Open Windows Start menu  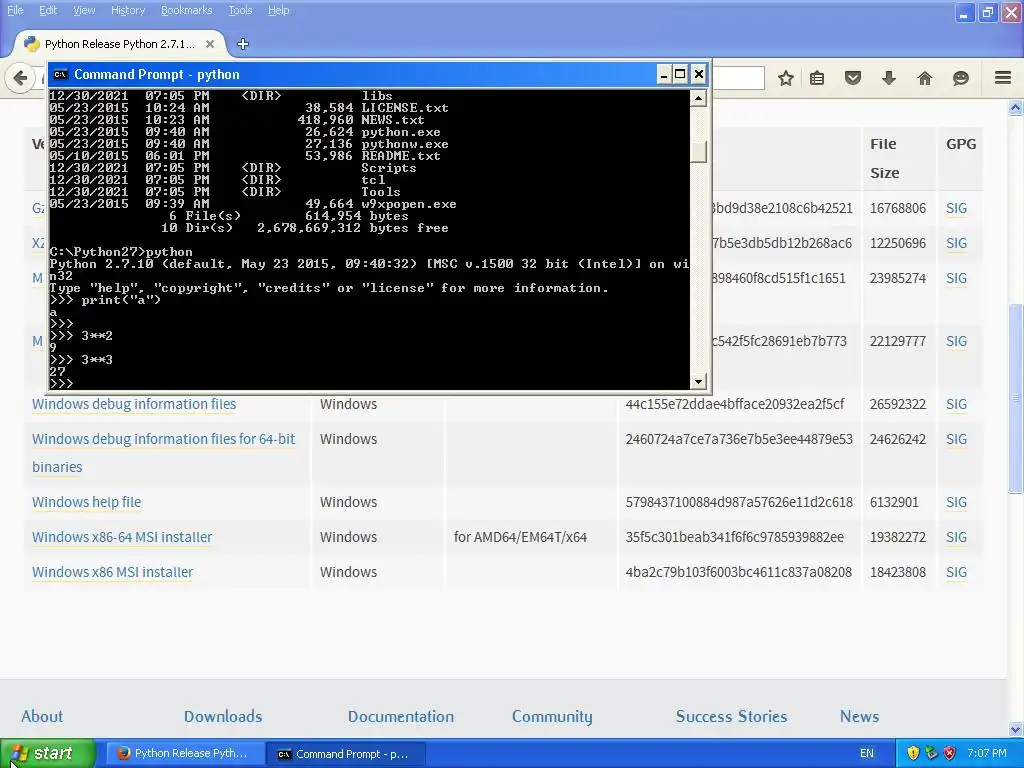pos(47,753)
